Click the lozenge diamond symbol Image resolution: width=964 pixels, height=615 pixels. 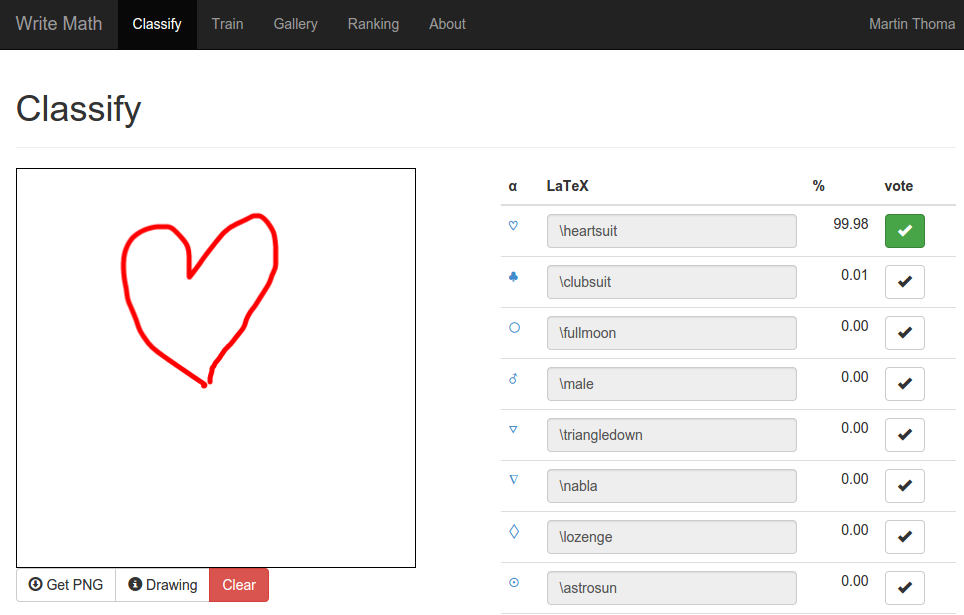coord(514,532)
